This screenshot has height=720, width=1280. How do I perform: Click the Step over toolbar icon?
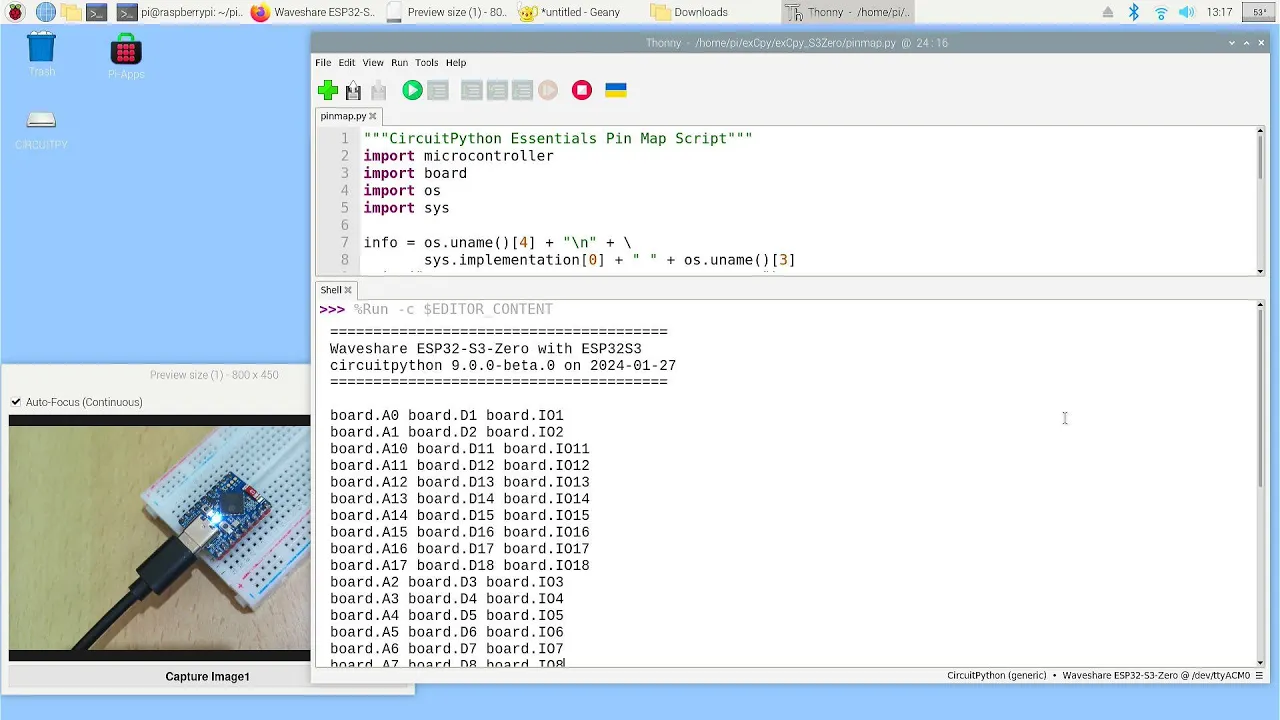click(471, 91)
